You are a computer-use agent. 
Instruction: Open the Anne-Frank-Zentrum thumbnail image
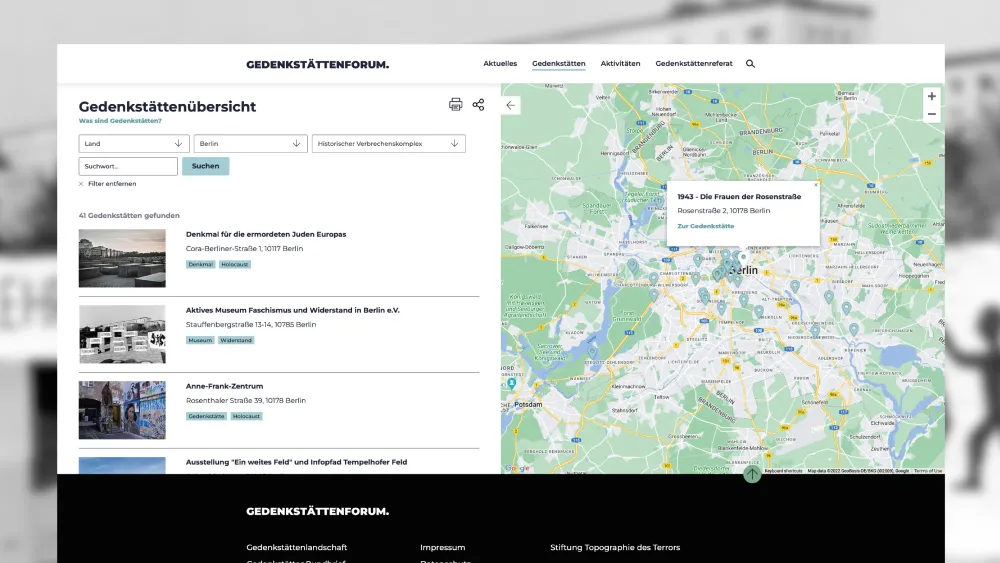(122, 410)
